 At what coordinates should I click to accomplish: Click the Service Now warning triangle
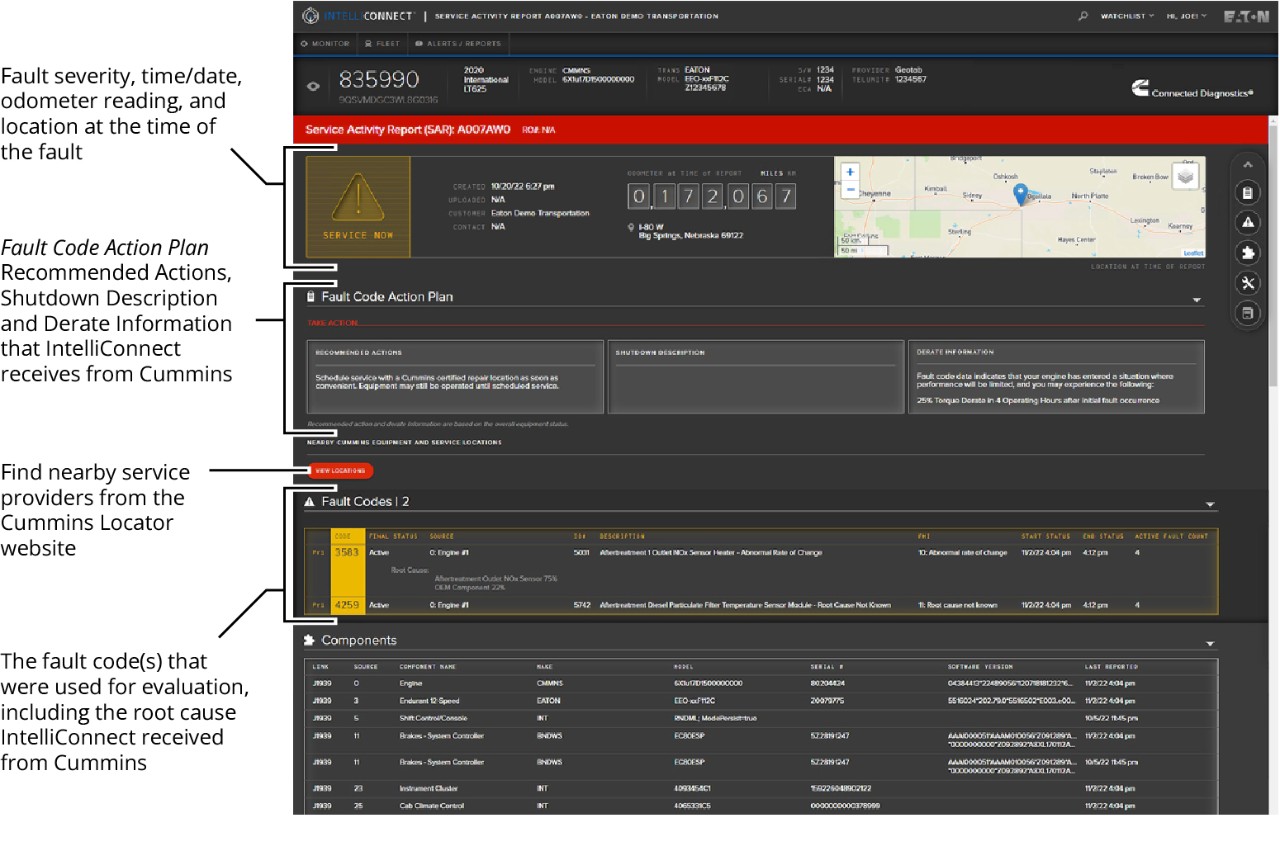[x=358, y=198]
